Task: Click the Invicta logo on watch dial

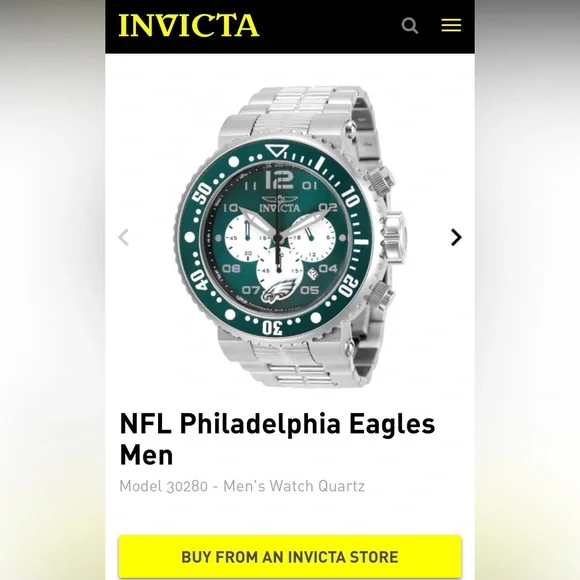Action: [x=280, y=205]
